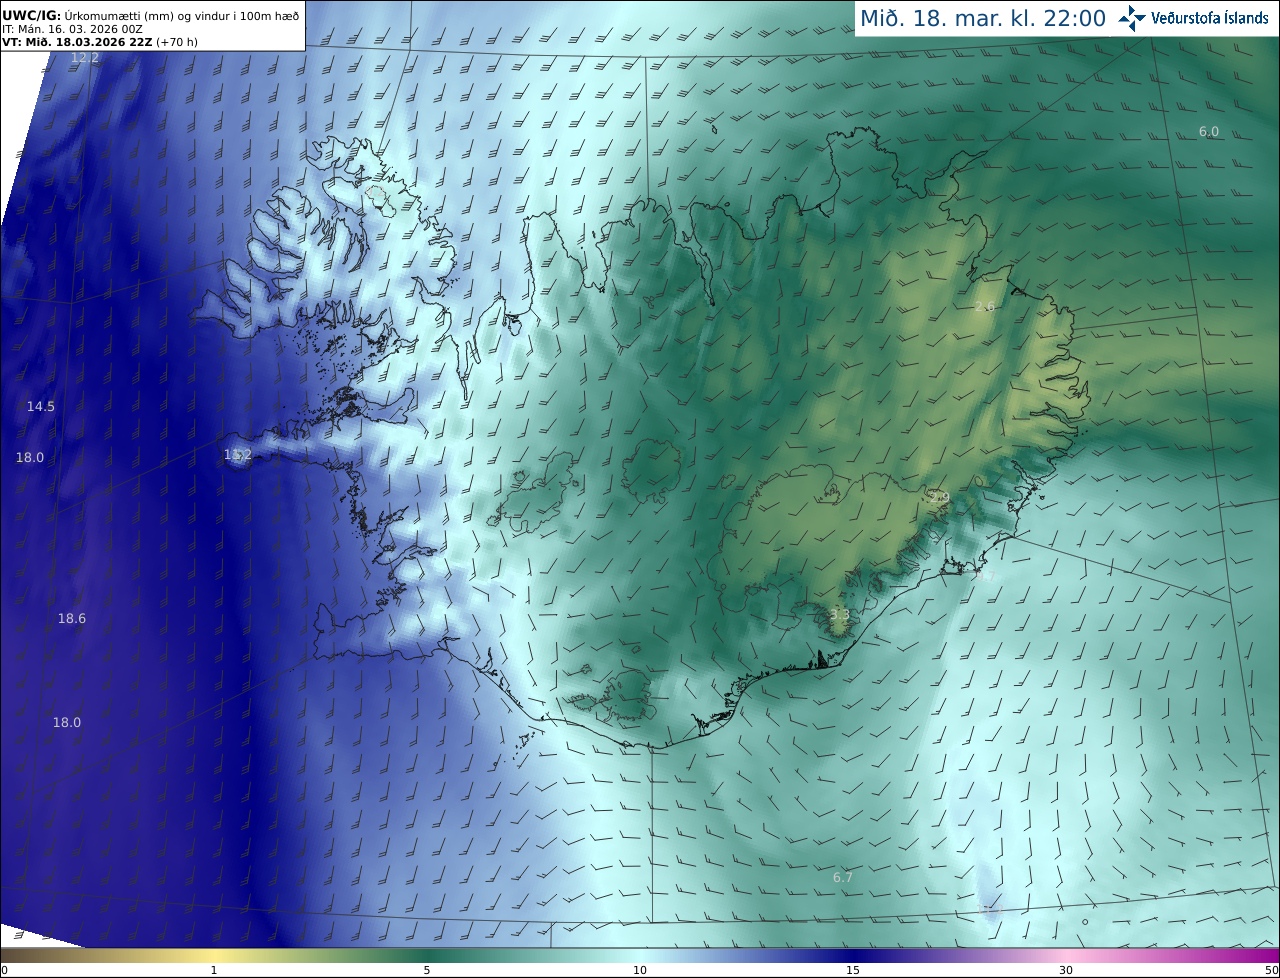Click the 50 tick on the colour scale
The height and width of the screenshot is (978, 1280).
(x=1271, y=970)
